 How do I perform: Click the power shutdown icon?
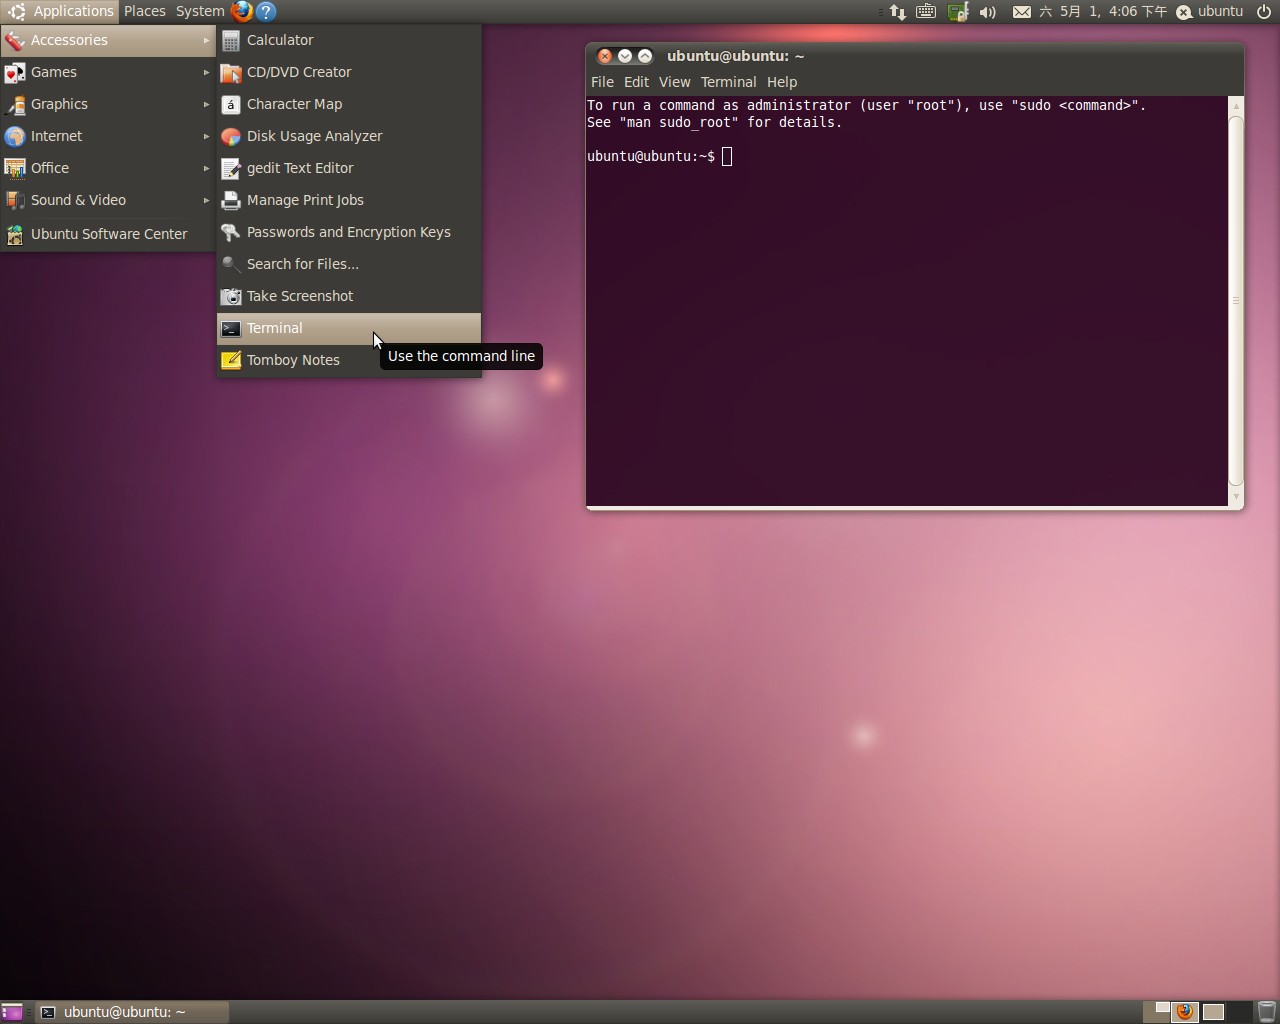tap(1264, 12)
